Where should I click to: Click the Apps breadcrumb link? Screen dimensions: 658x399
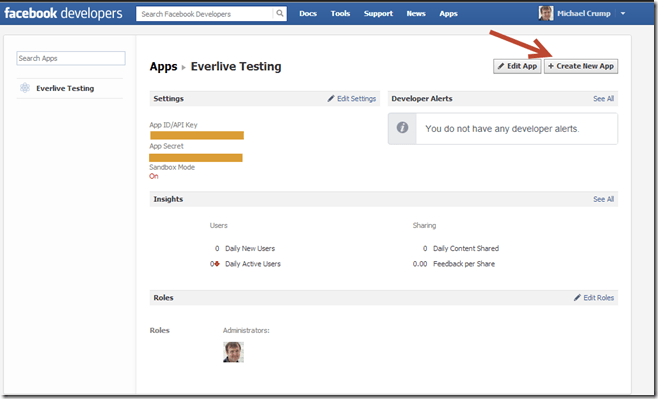click(163, 67)
